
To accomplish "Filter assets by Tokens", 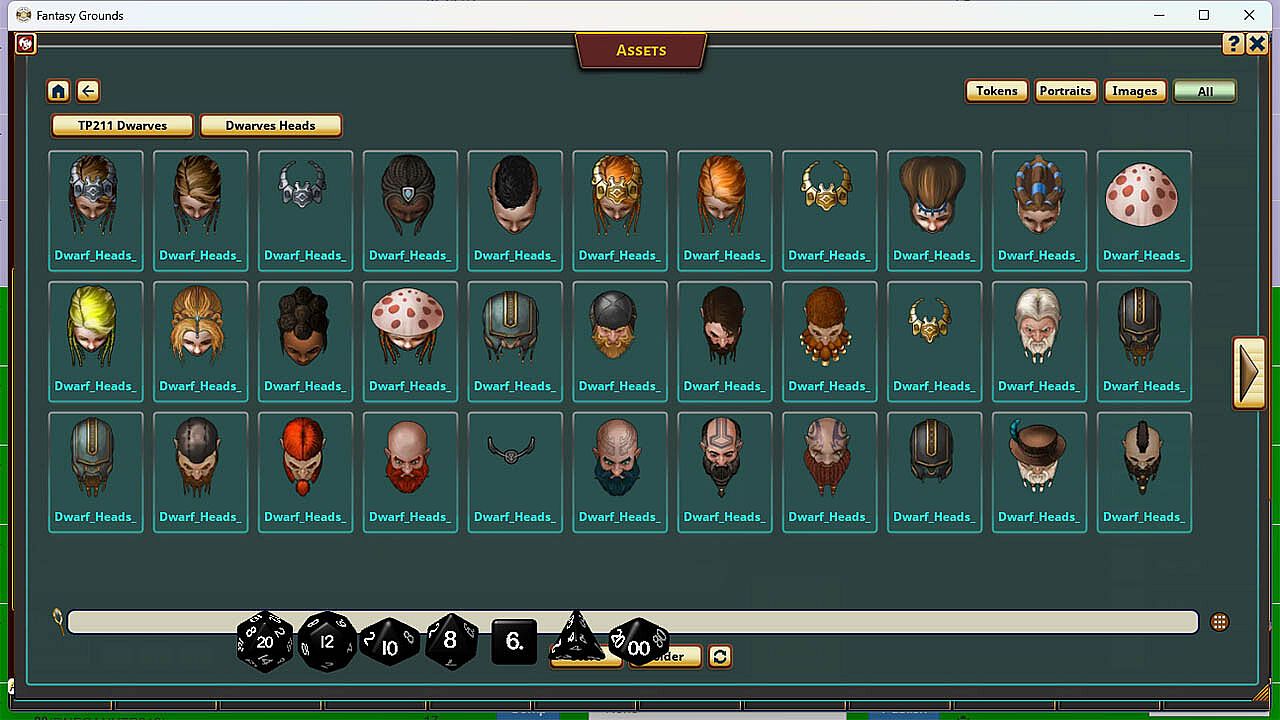I will coord(997,91).
